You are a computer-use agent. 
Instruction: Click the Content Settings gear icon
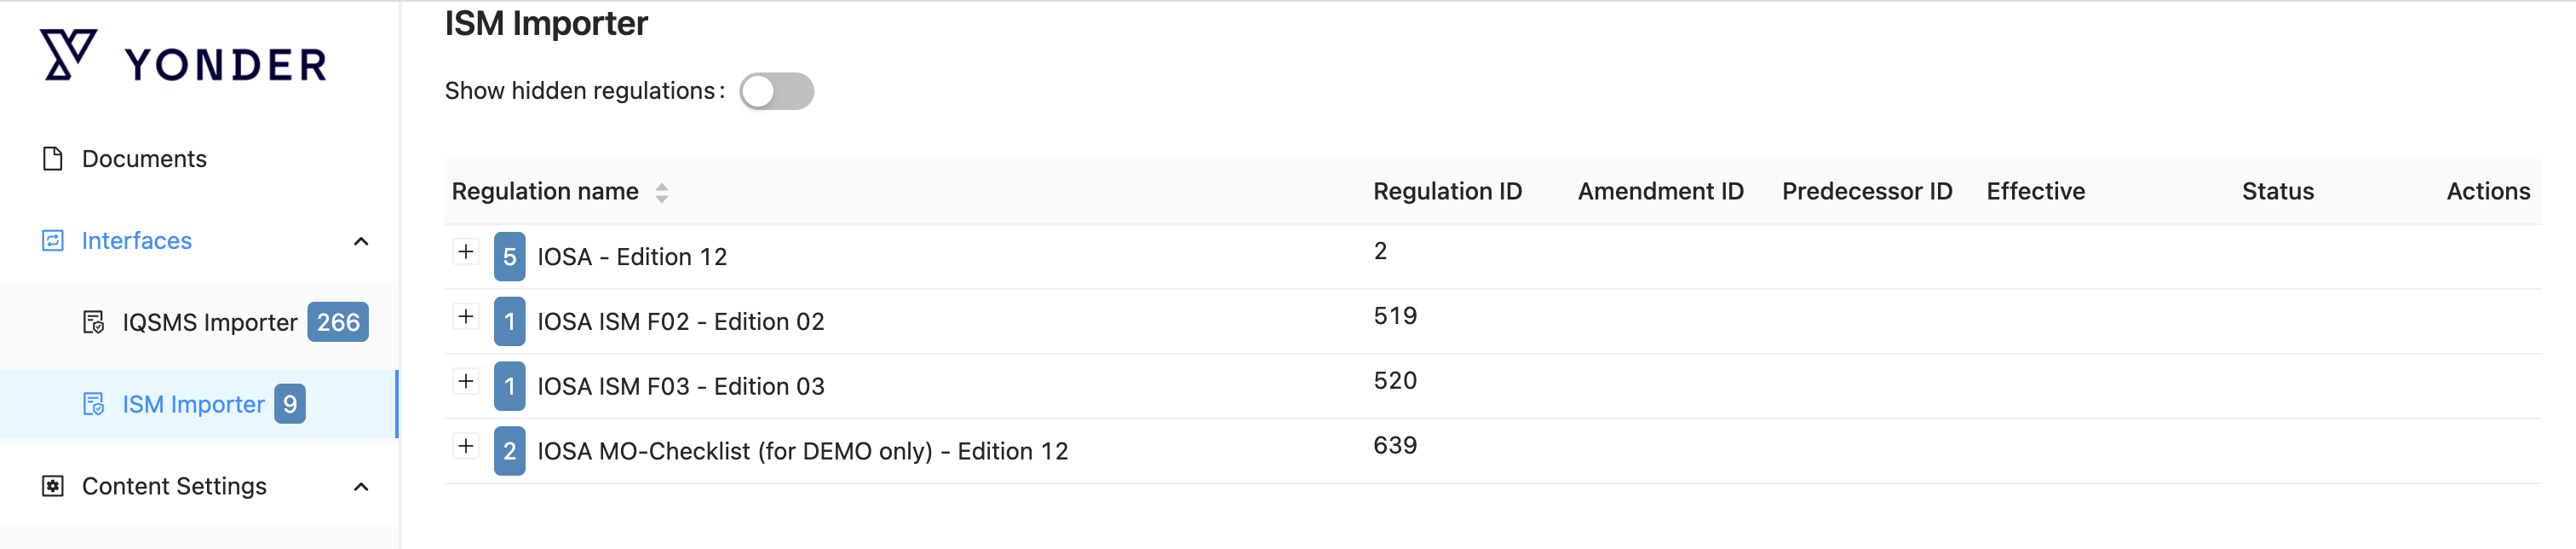pos(53,486)
